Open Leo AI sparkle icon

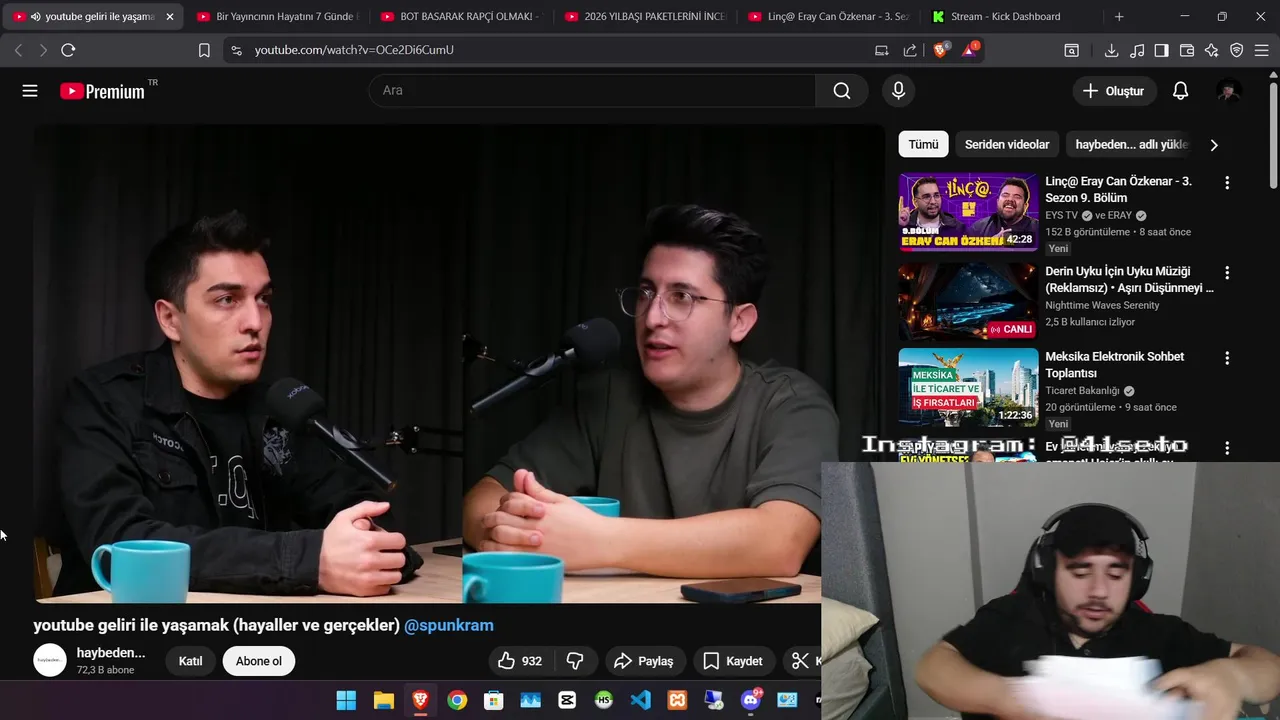1212,50
